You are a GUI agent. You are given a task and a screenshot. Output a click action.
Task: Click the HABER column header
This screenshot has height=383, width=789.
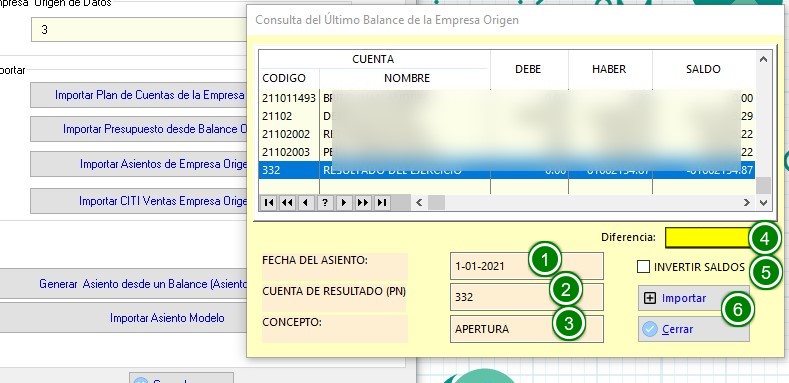click(x=609, y=69)
